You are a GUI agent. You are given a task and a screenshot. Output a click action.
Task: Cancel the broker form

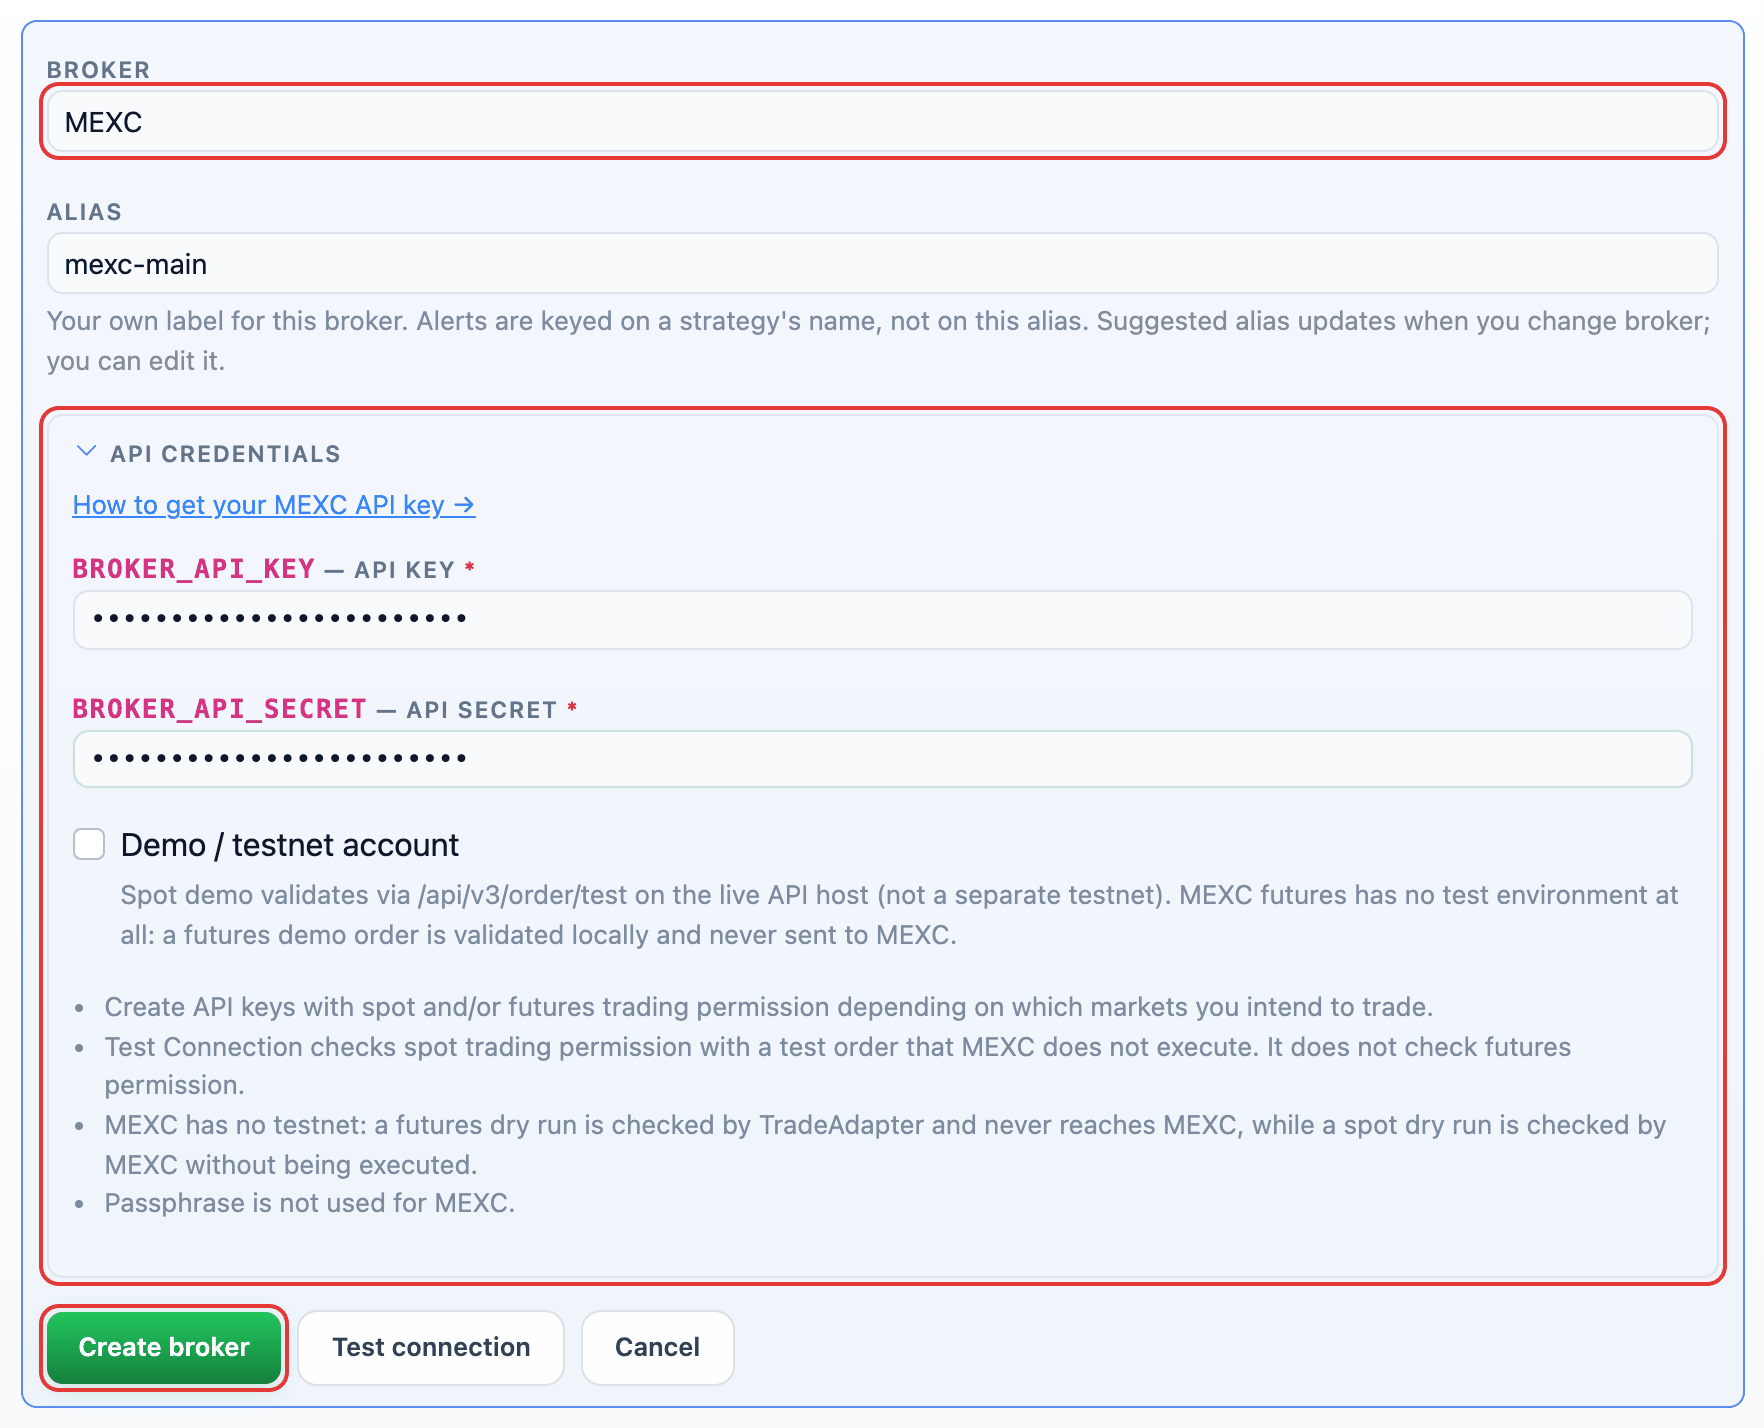tap(657, 1347)
